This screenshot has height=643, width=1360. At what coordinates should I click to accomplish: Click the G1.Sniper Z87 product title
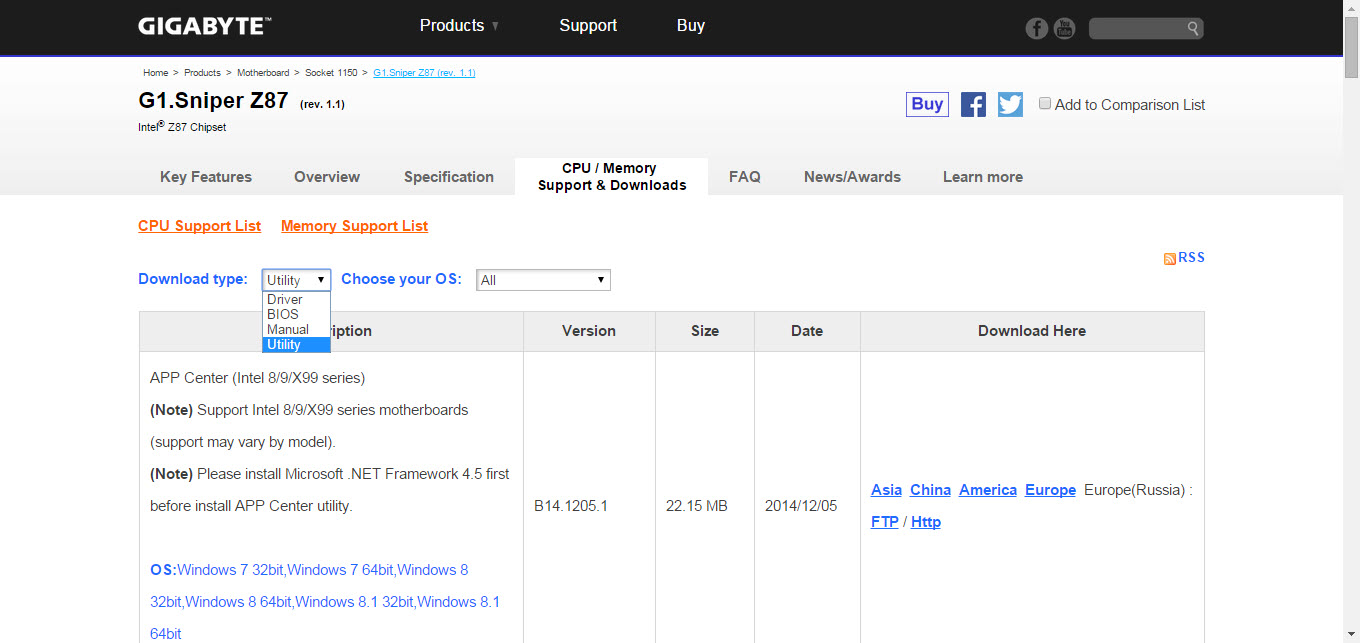(x=213, y=101)
